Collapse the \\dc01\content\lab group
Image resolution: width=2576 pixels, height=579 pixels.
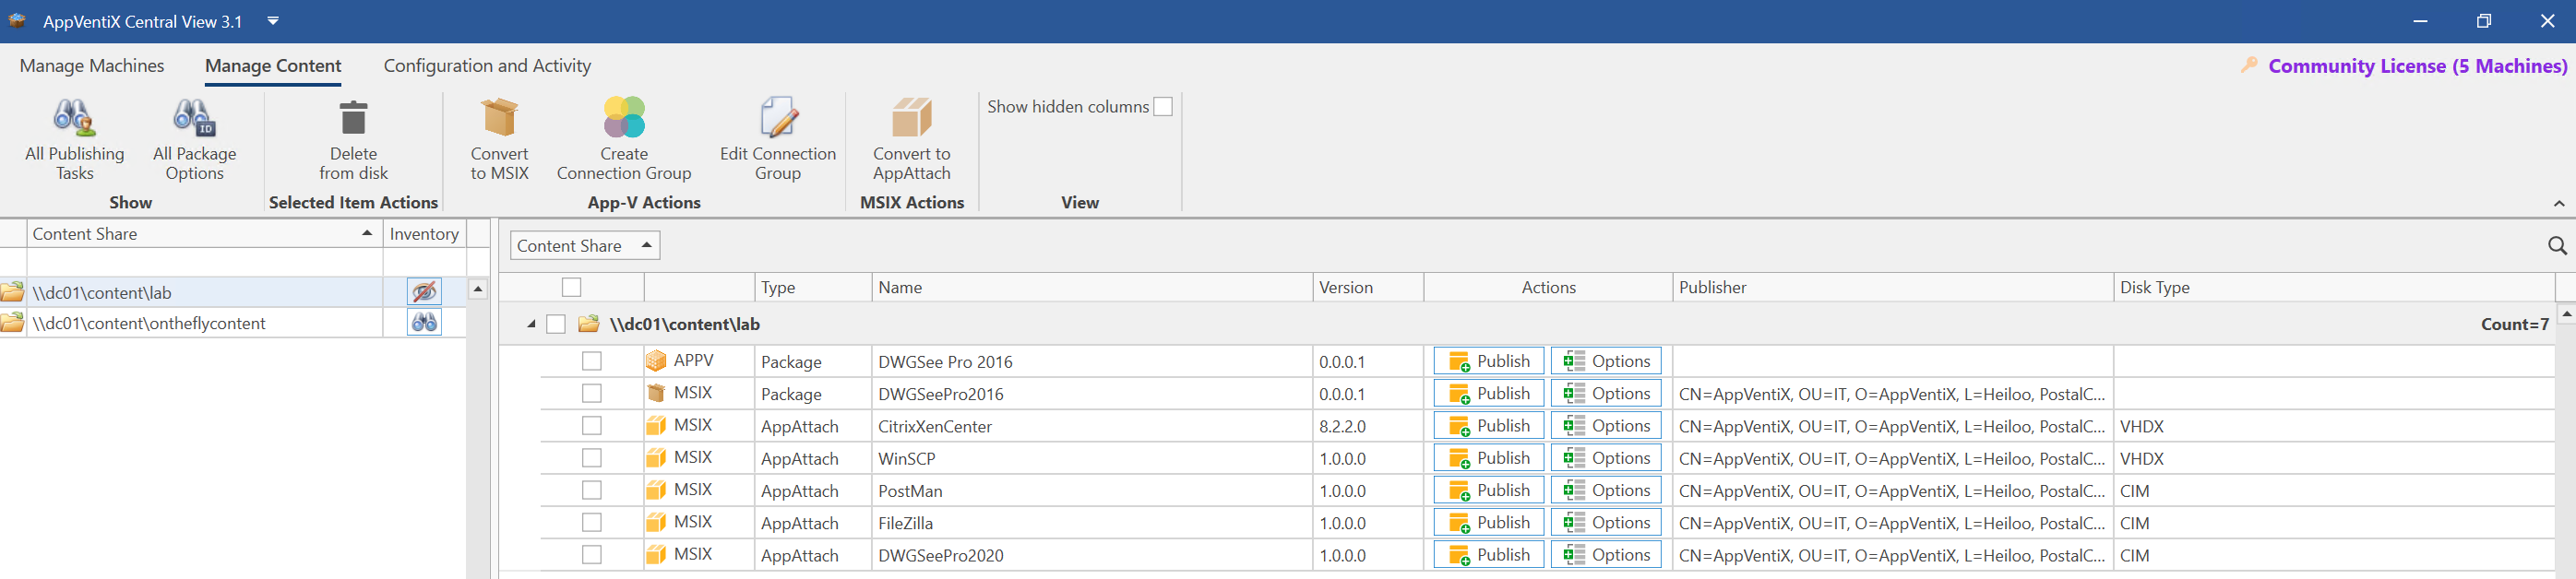pos(531,324)
